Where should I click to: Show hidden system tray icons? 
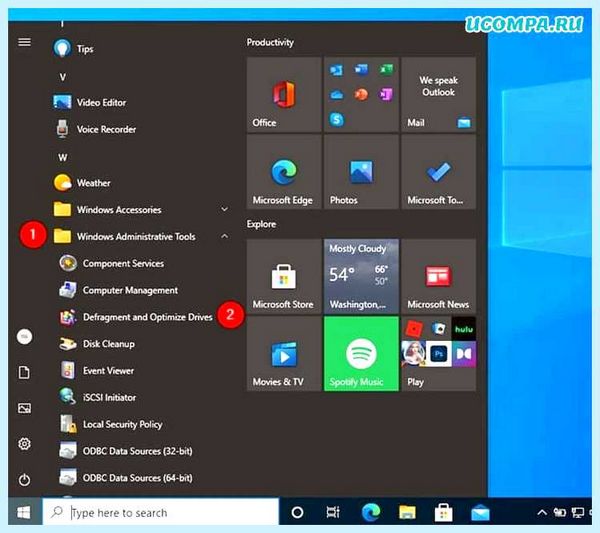(541, 512)
